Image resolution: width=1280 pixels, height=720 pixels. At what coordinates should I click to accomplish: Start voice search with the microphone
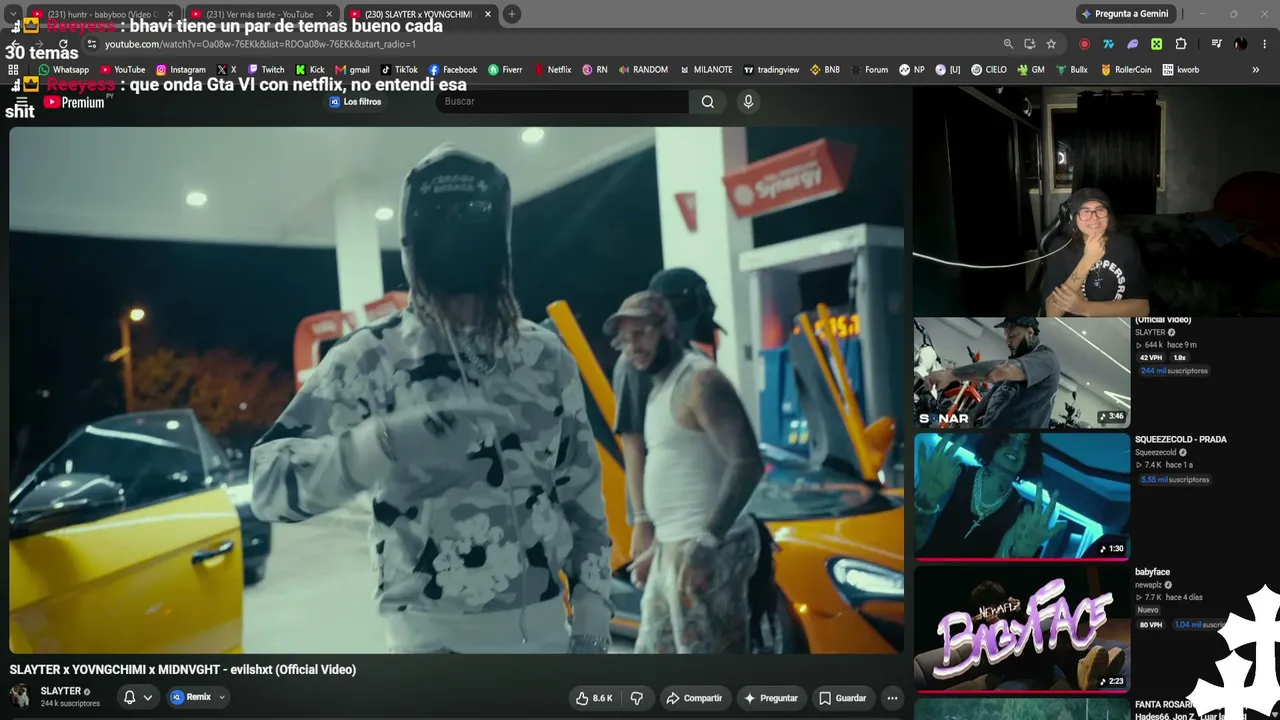coord(748,101)
